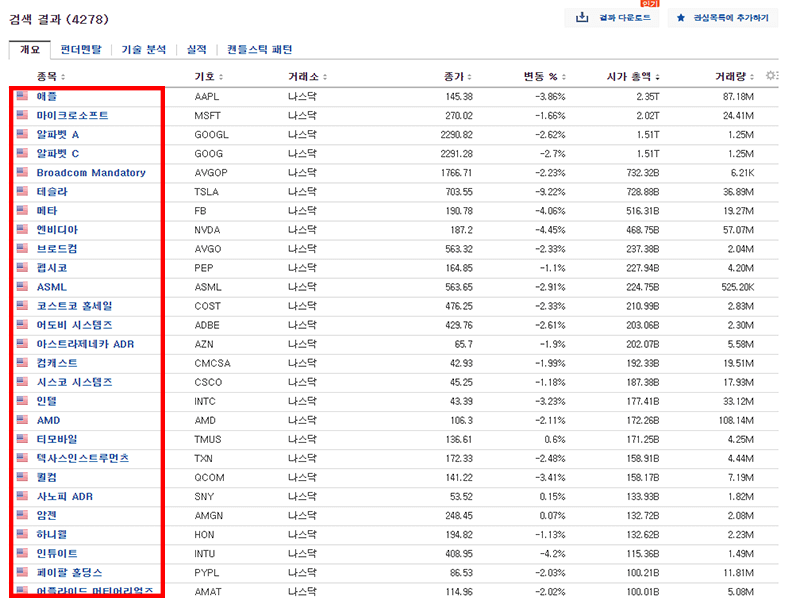Open the table column settings gear icon
800x600 pixels.
[x=771, y=76]
